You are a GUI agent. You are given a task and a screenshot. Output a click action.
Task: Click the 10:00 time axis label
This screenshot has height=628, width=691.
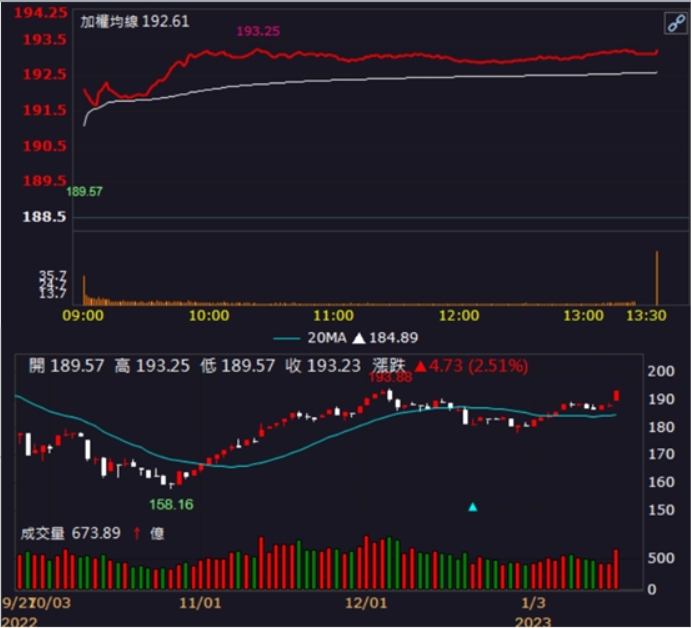(209, 316)
